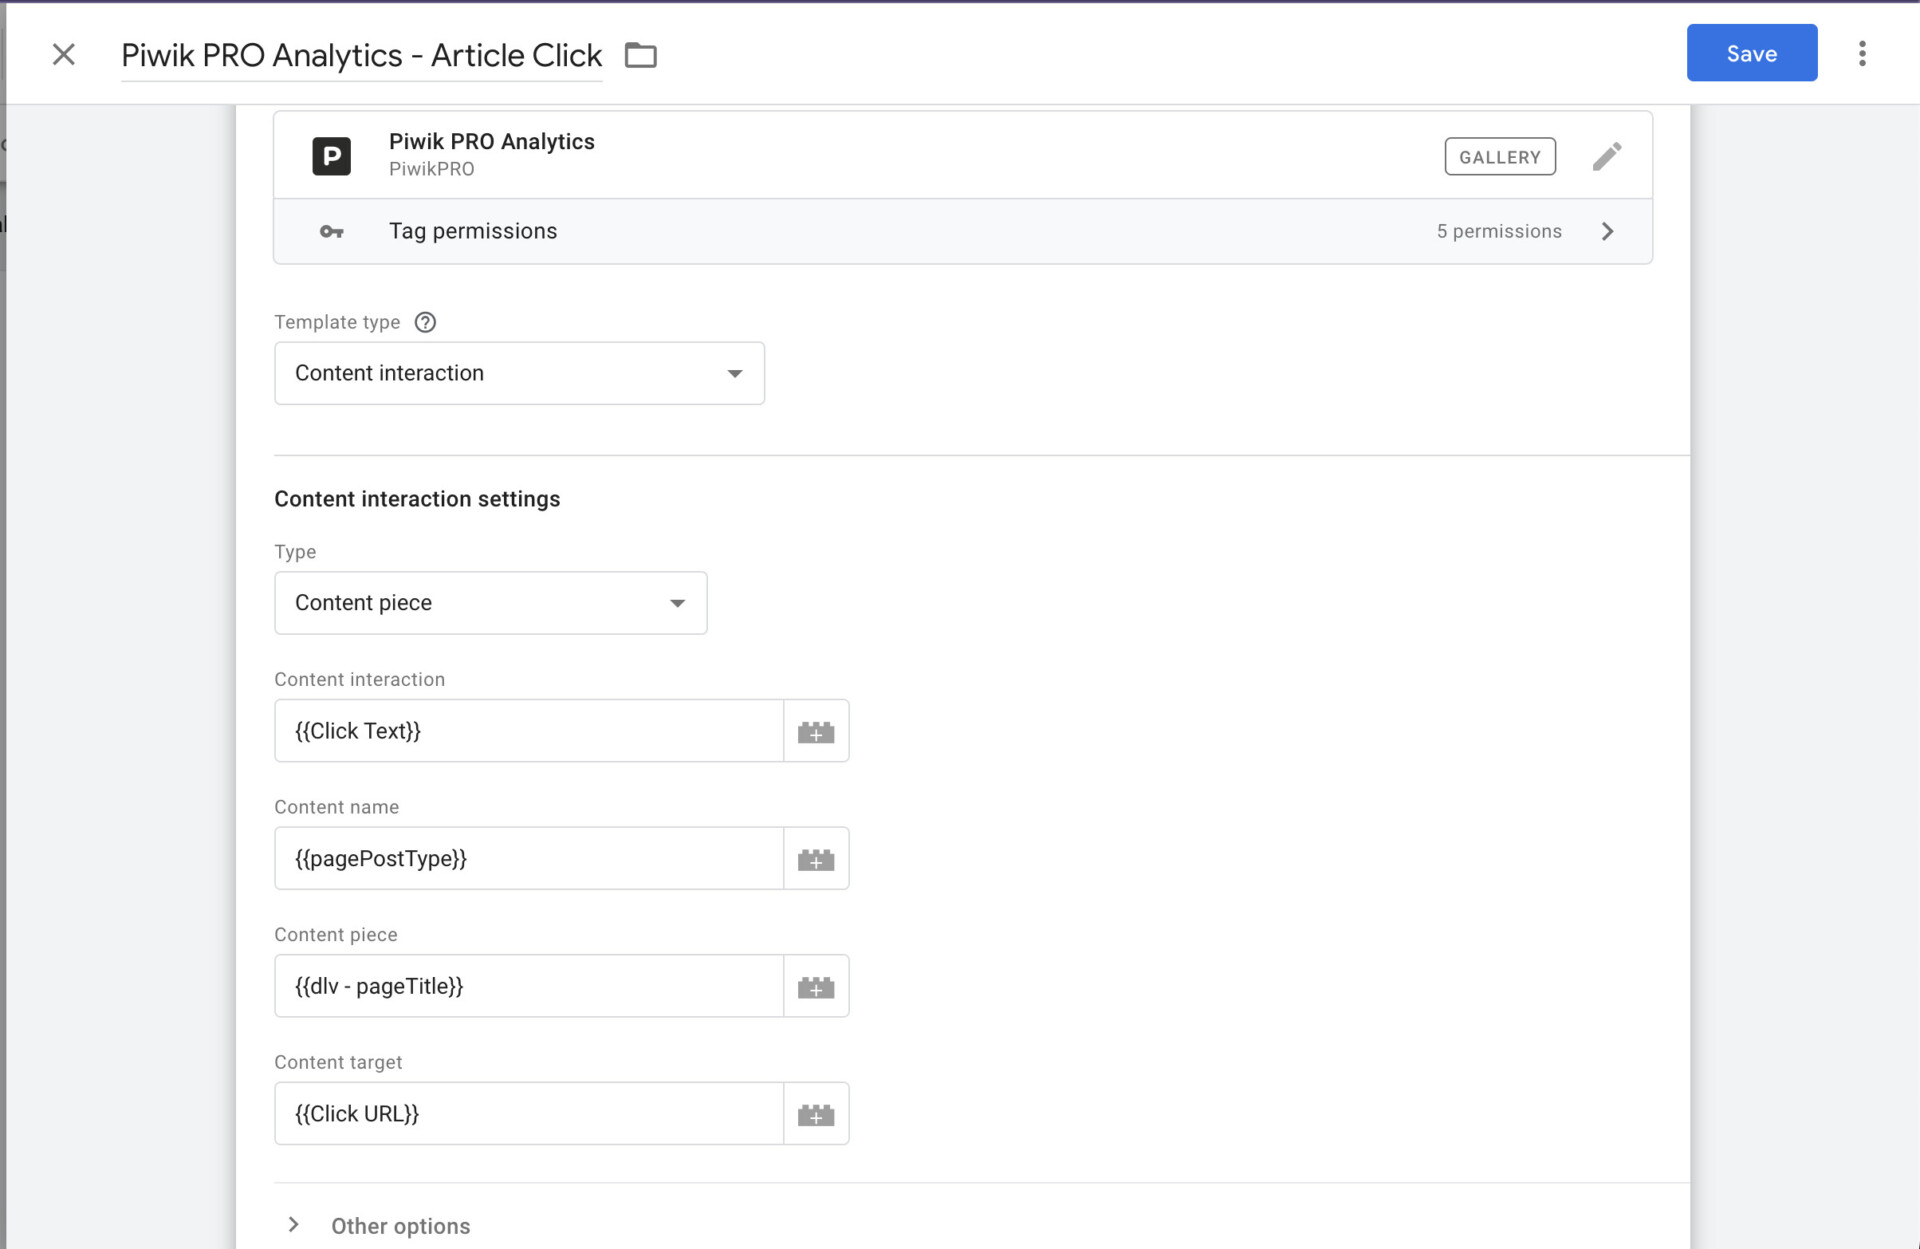This screenshot has height=1249, width=1920.
Task: Click the folder icon beside tag name
Action: pyautogui.click(x=640, y=55)
